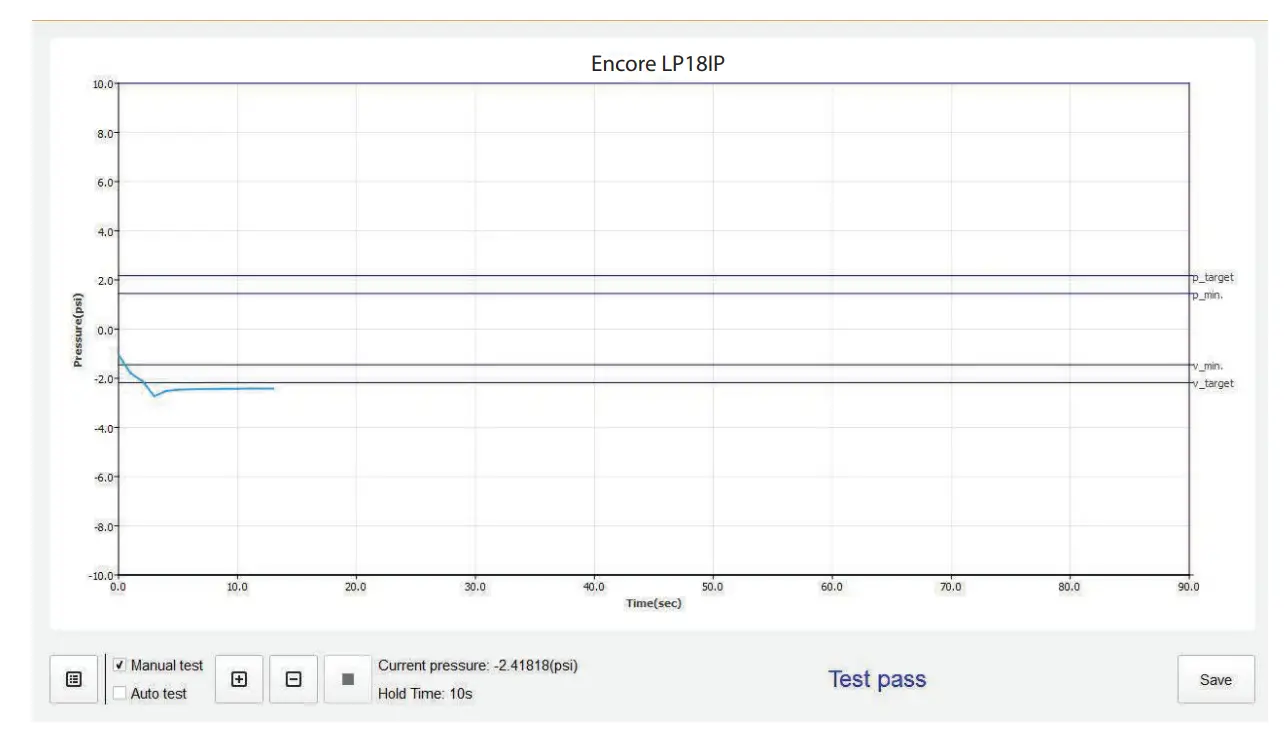Click the '20.0' time axis tick

(x=356, y=588)
